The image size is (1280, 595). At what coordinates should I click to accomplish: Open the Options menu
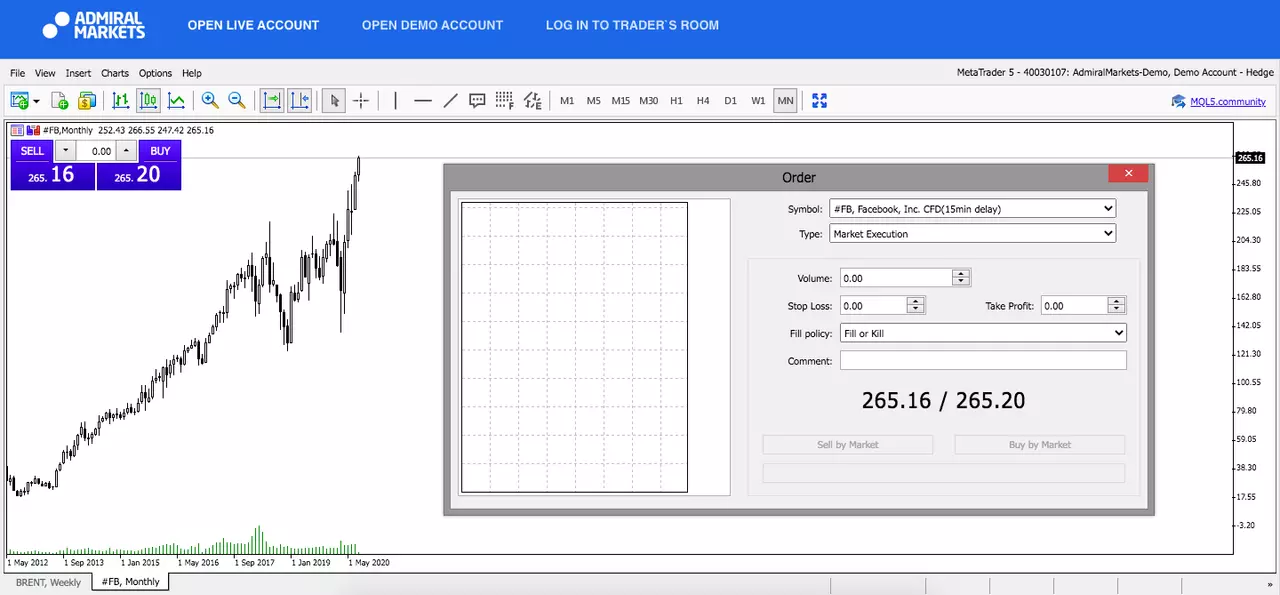pyautogui.click(x=155, y=73)
